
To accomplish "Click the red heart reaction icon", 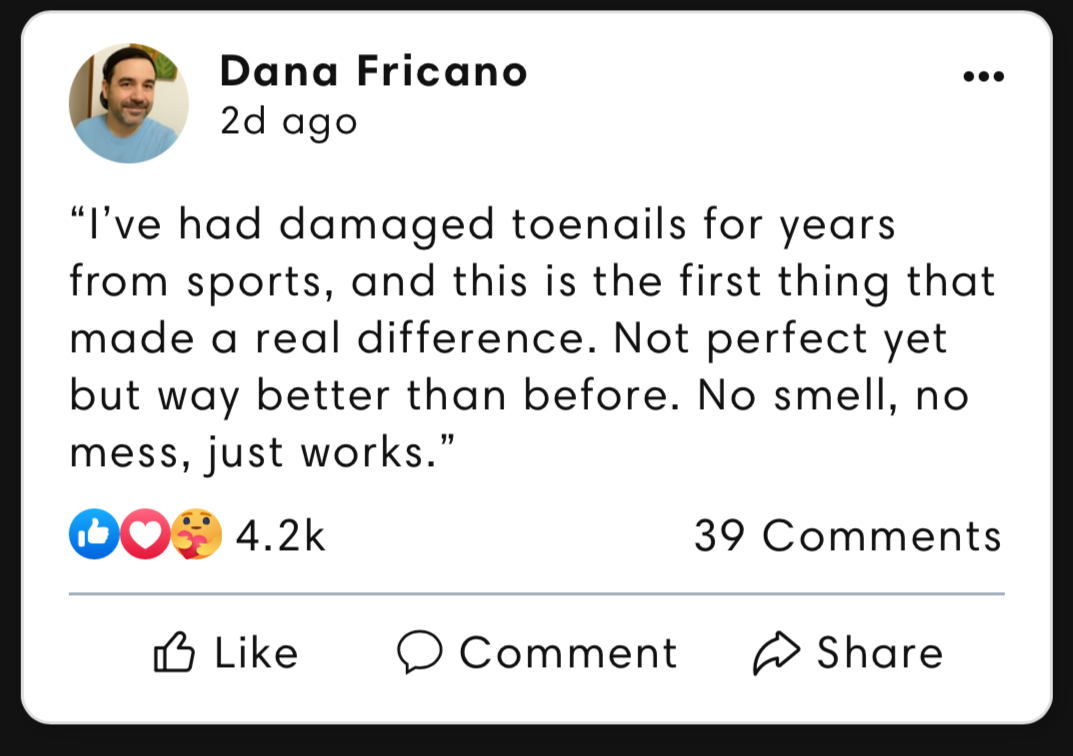I will [x=145, y=535].
